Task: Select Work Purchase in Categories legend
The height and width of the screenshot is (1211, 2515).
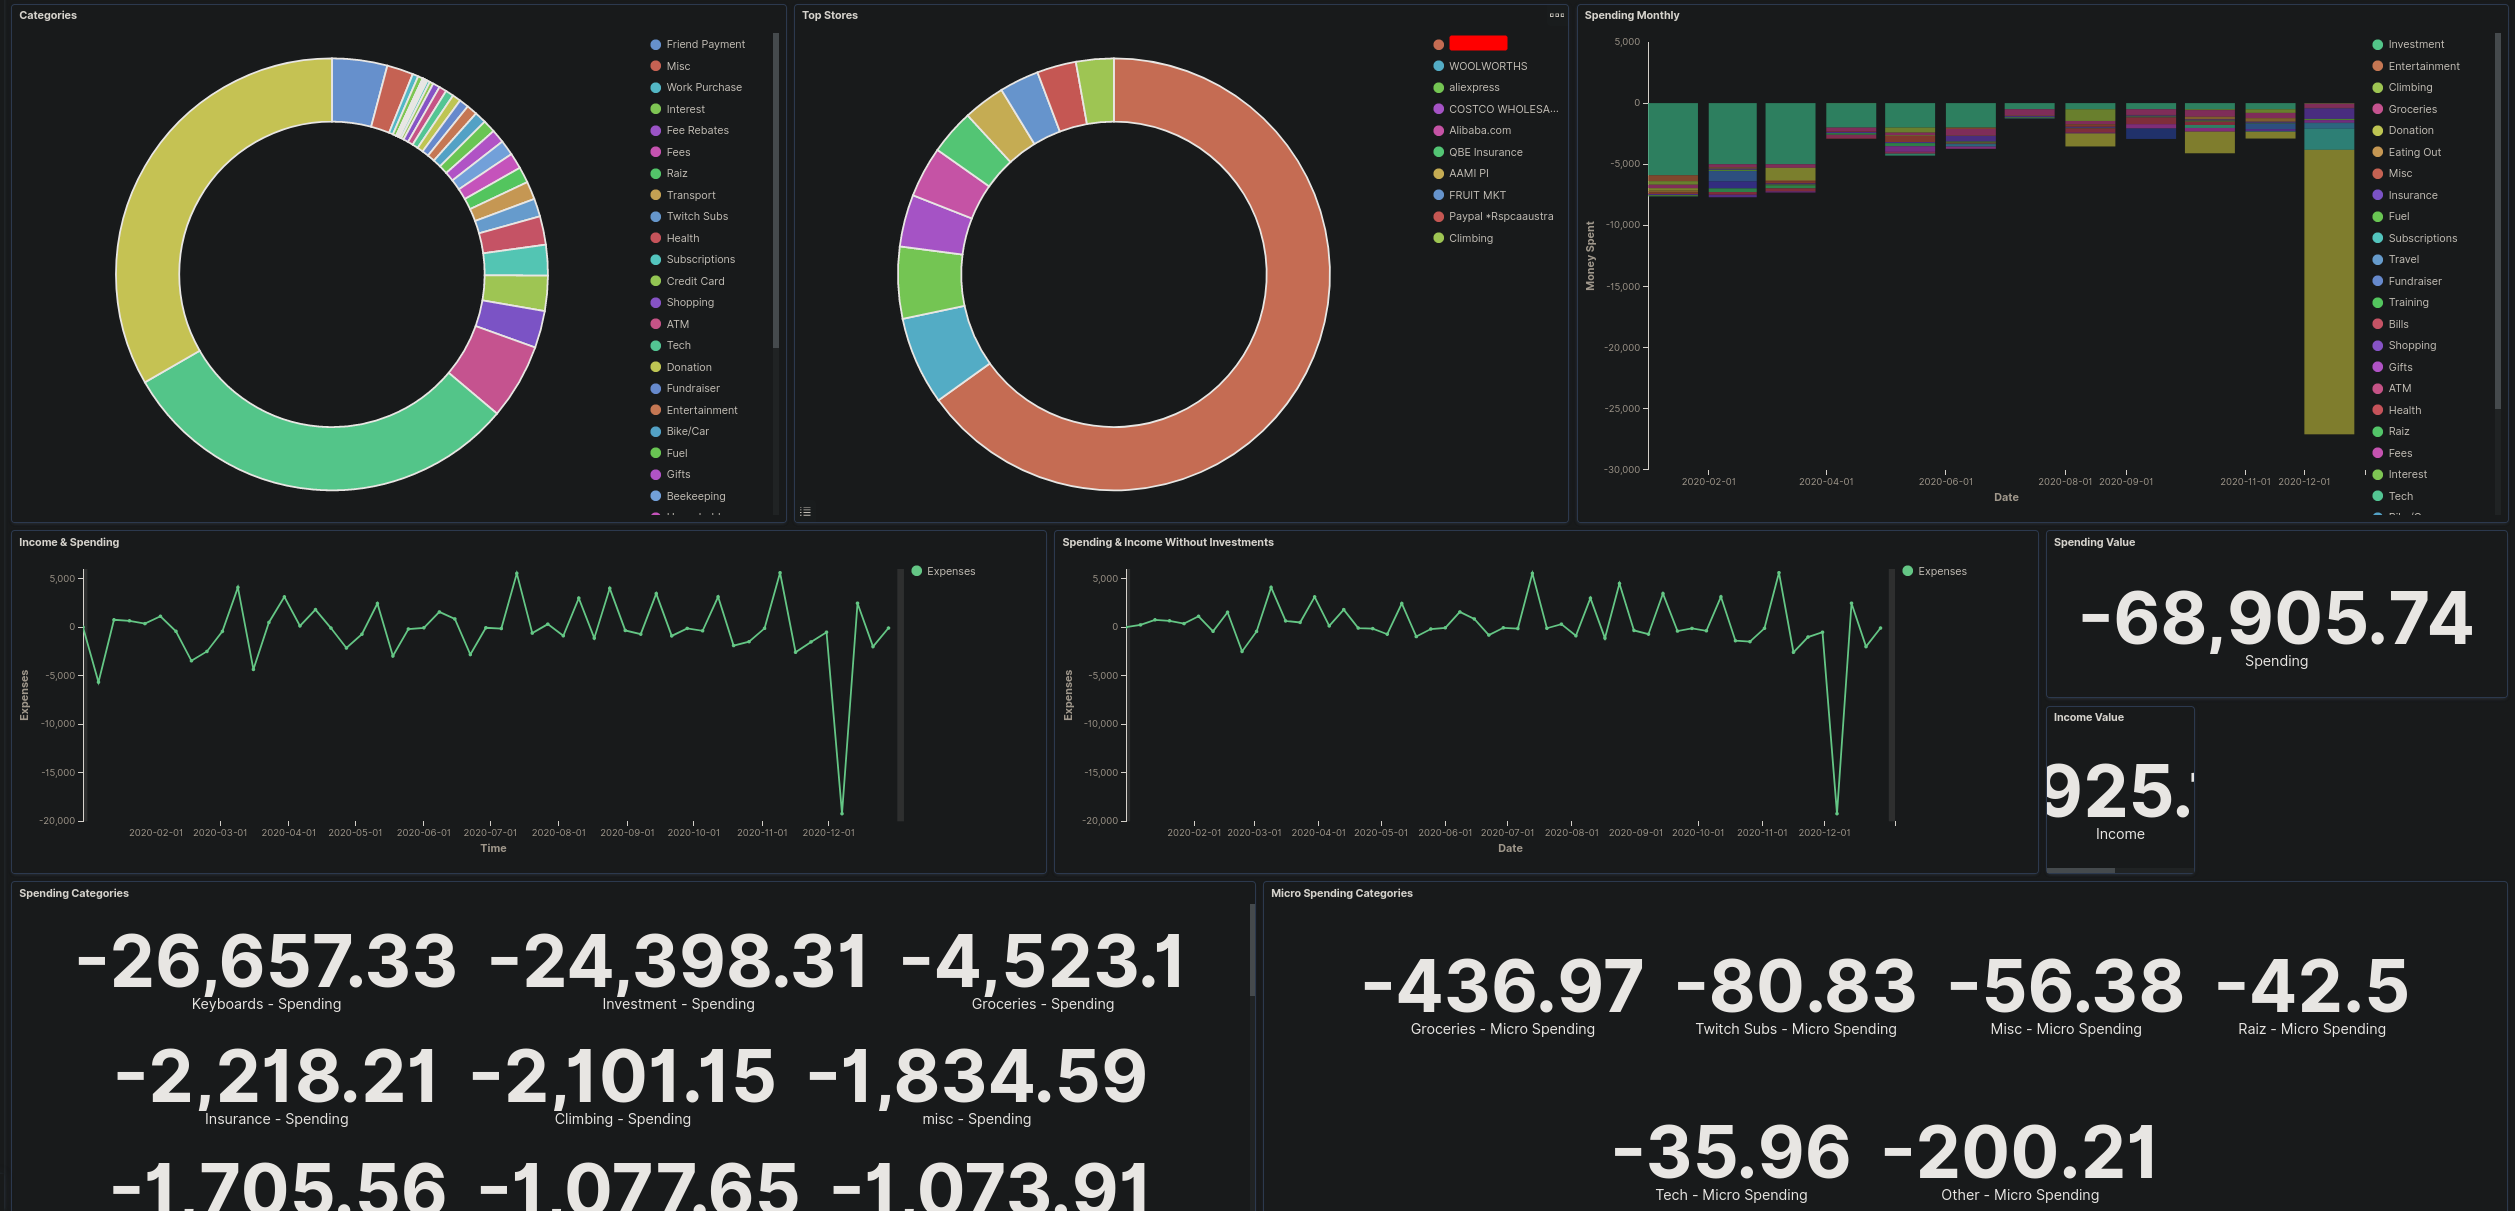Action: [704, 88]
